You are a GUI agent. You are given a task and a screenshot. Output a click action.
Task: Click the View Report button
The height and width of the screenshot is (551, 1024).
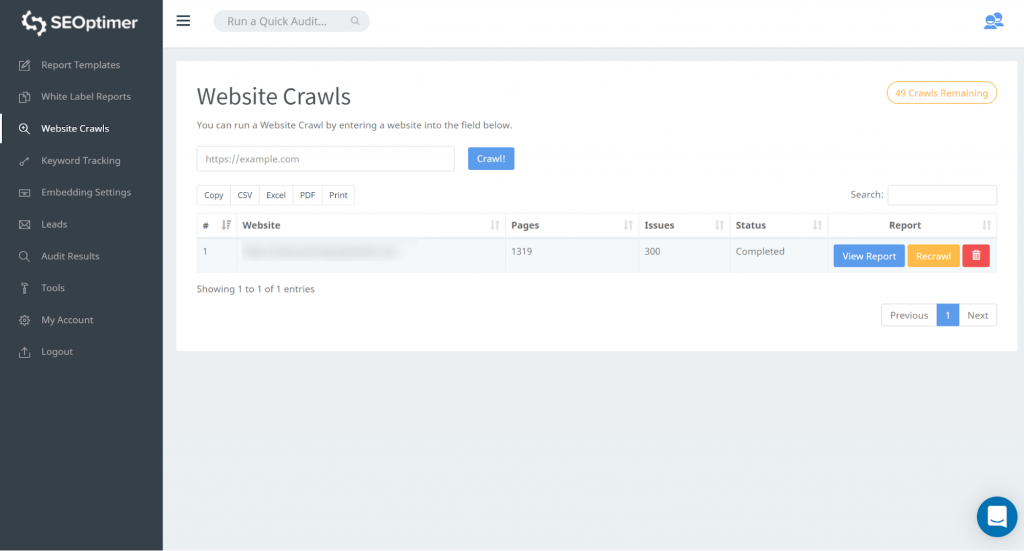[x=869, y=256]
